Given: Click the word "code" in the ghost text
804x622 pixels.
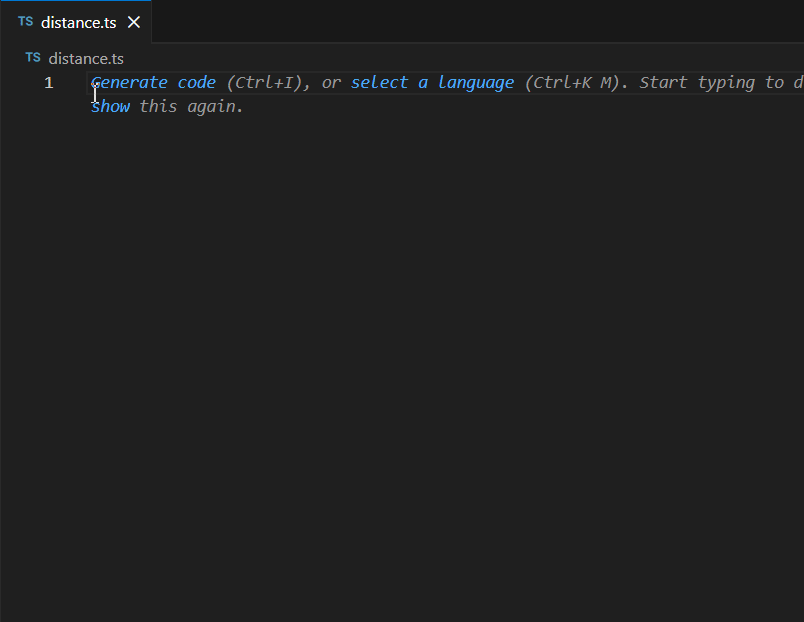Looking at the screenshot, I should point(196,82).
